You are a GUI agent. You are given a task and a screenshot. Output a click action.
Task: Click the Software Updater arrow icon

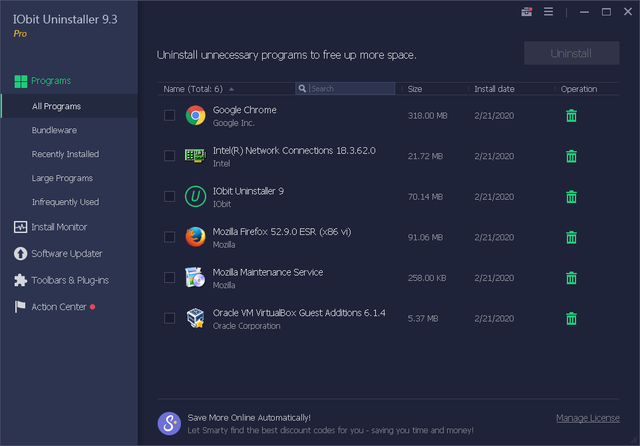(20, 253)
